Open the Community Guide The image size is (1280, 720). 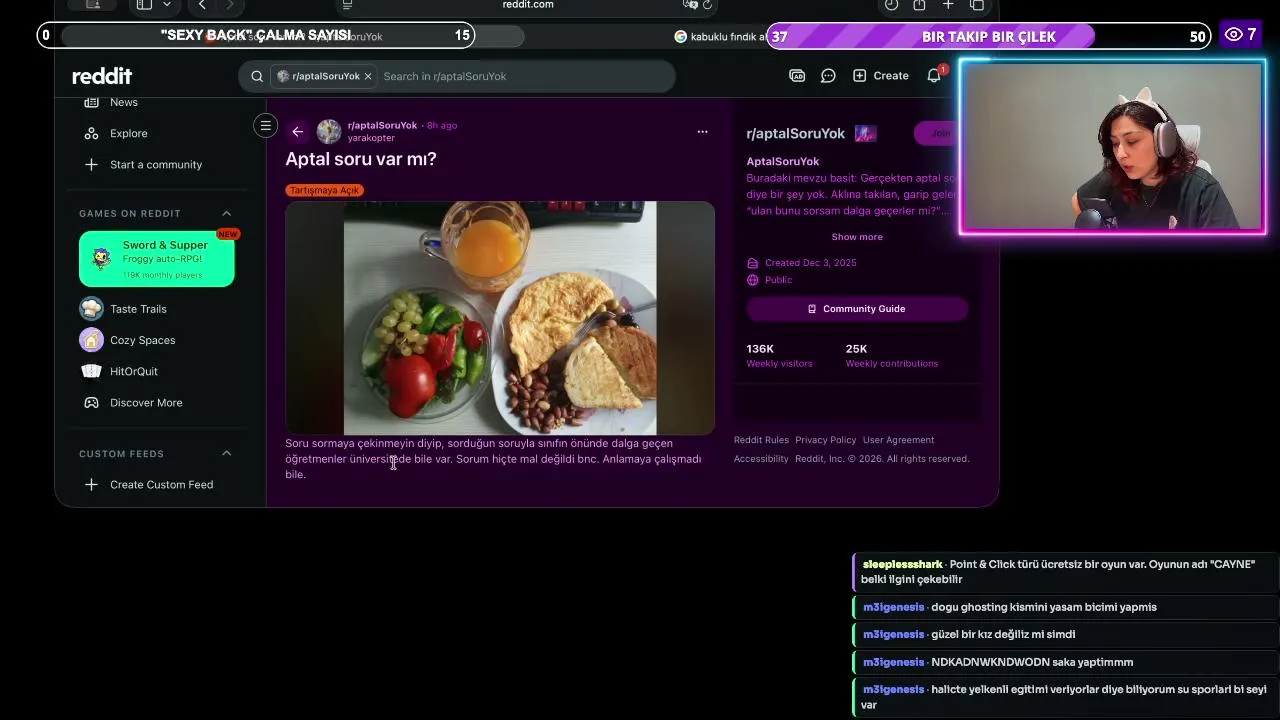[x=857, y=309]
